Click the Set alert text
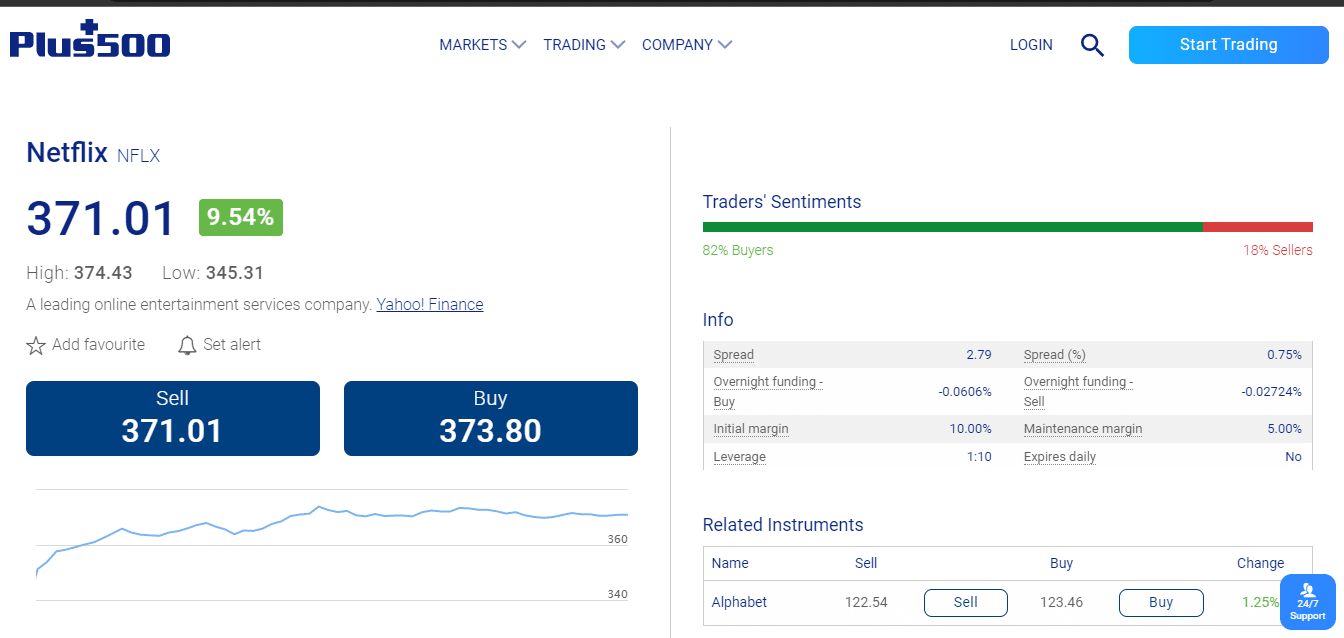This screenshot has width=1344, height=638. click(x=232, y=345)
